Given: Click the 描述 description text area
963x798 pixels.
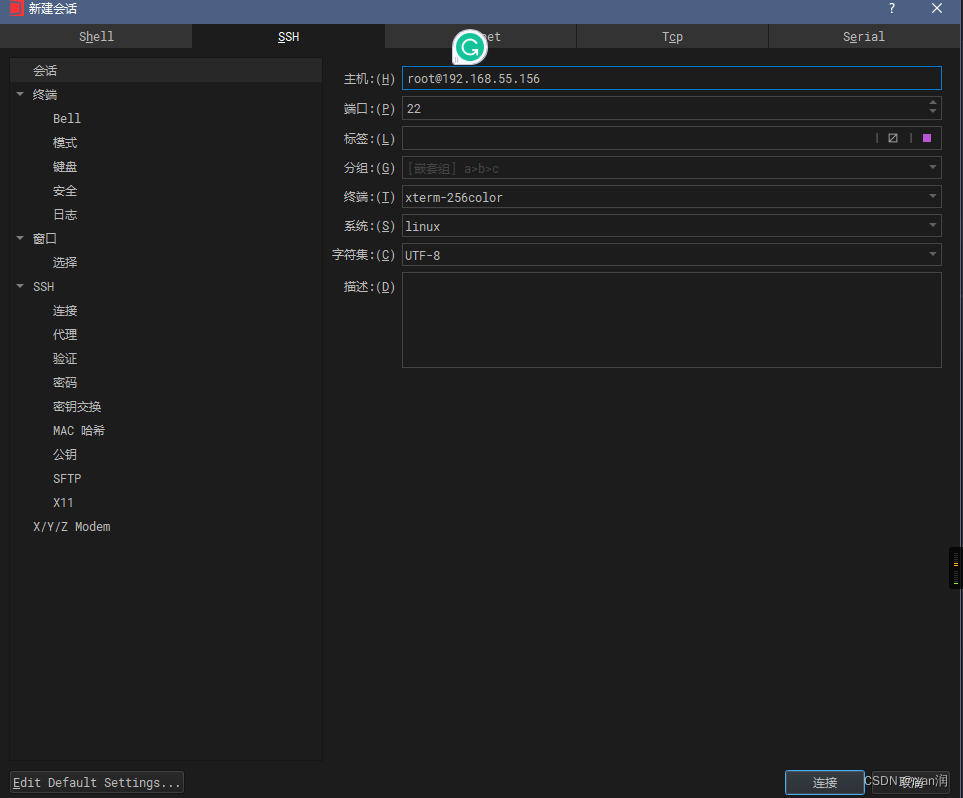Looking at the screenshot, I should (x=671, y=320).
